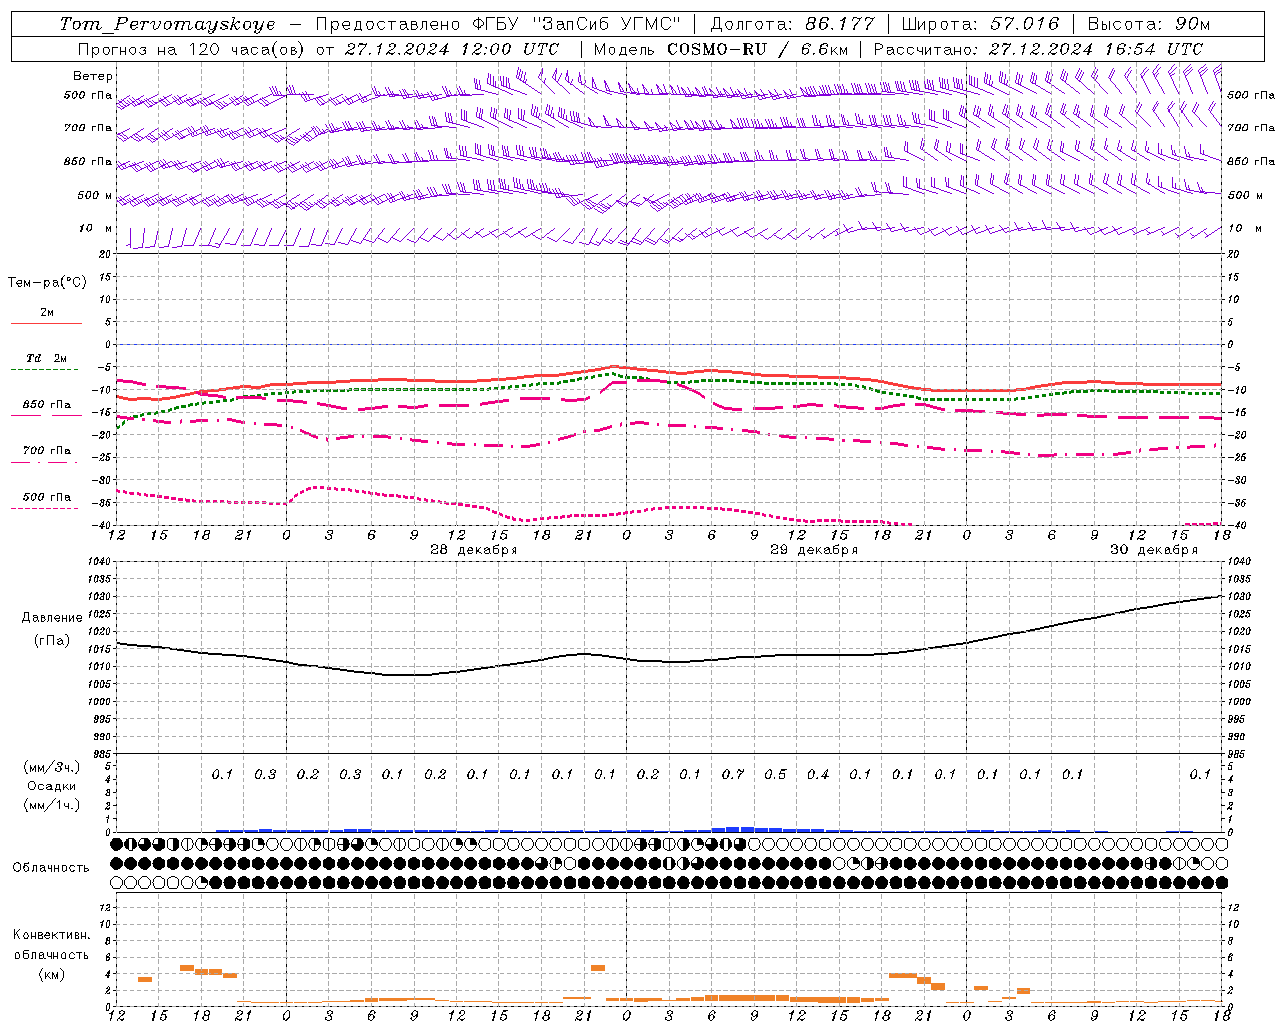1280x1024 pixels.
Task: Click the Давление panel label
Action: tap(52, 618)
